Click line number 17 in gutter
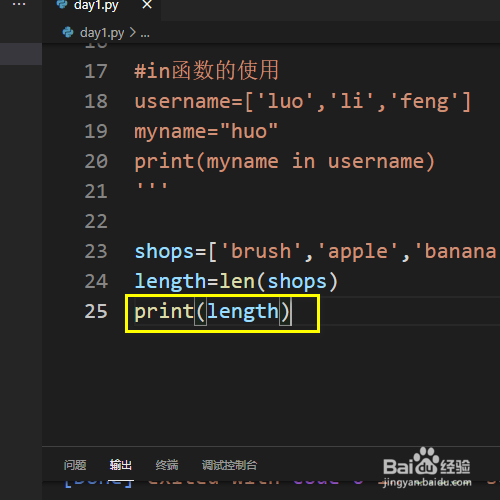Screen dimensions: 500x500 click(x=96, y=71)
